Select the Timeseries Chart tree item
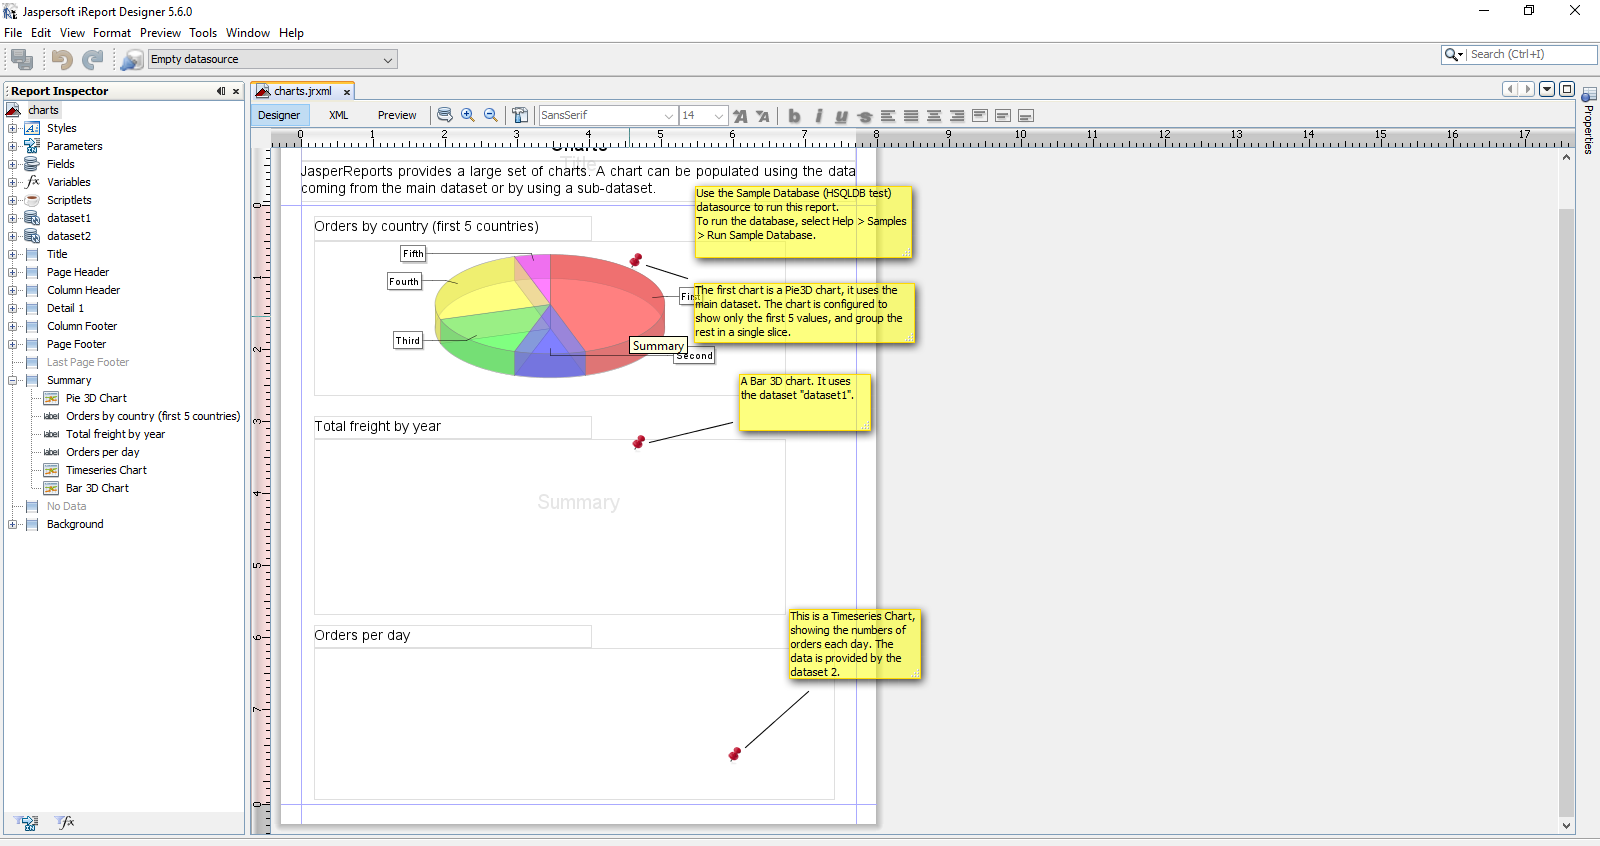Screen dimensions: 1600x846 pyautogui.click(x=106, y=470)
